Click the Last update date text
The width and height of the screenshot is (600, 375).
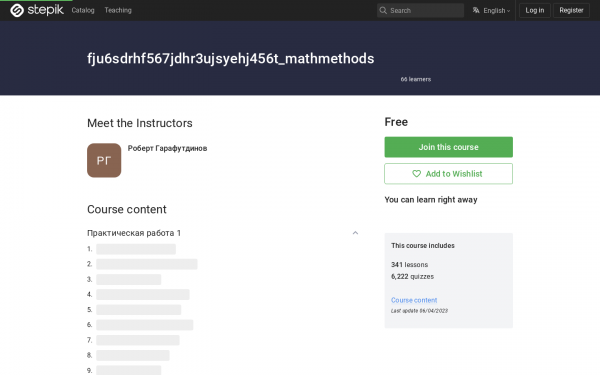tap(419, 311)
